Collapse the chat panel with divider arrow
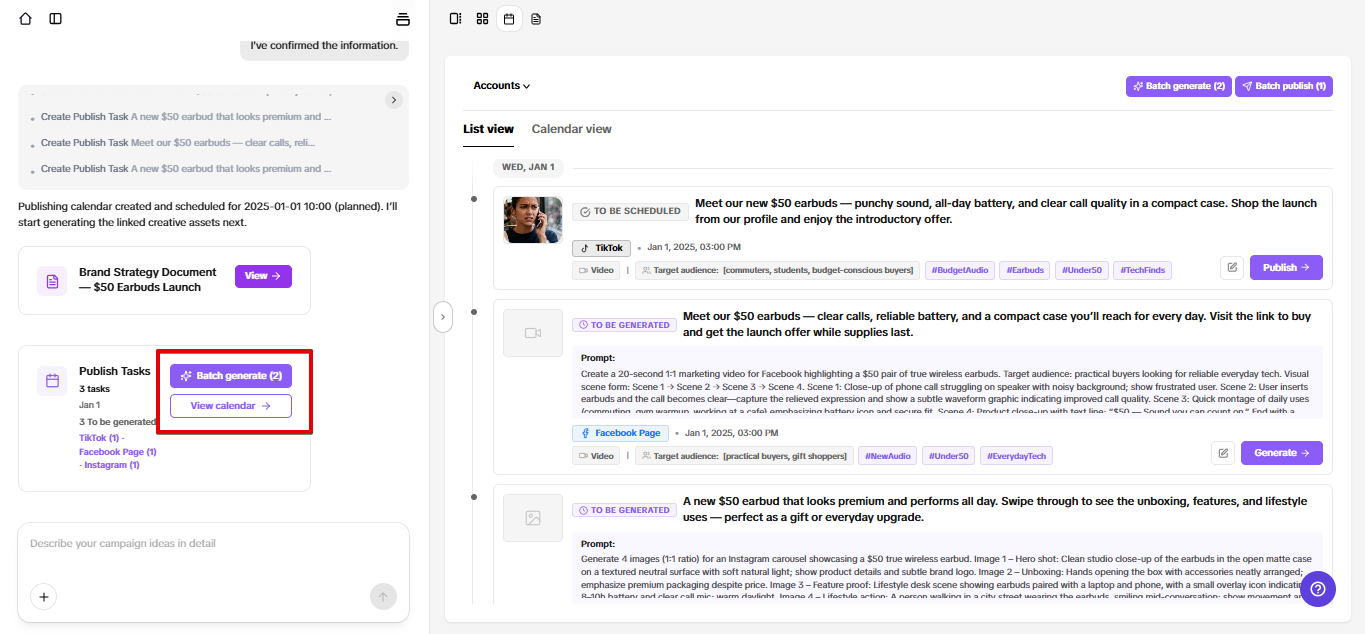 click(x=444, y=317)
